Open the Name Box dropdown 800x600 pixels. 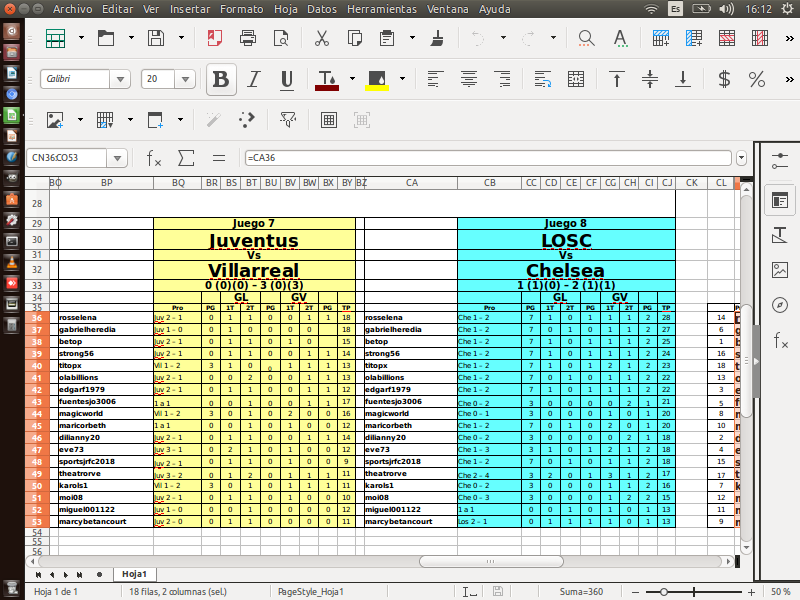(117, 158)
